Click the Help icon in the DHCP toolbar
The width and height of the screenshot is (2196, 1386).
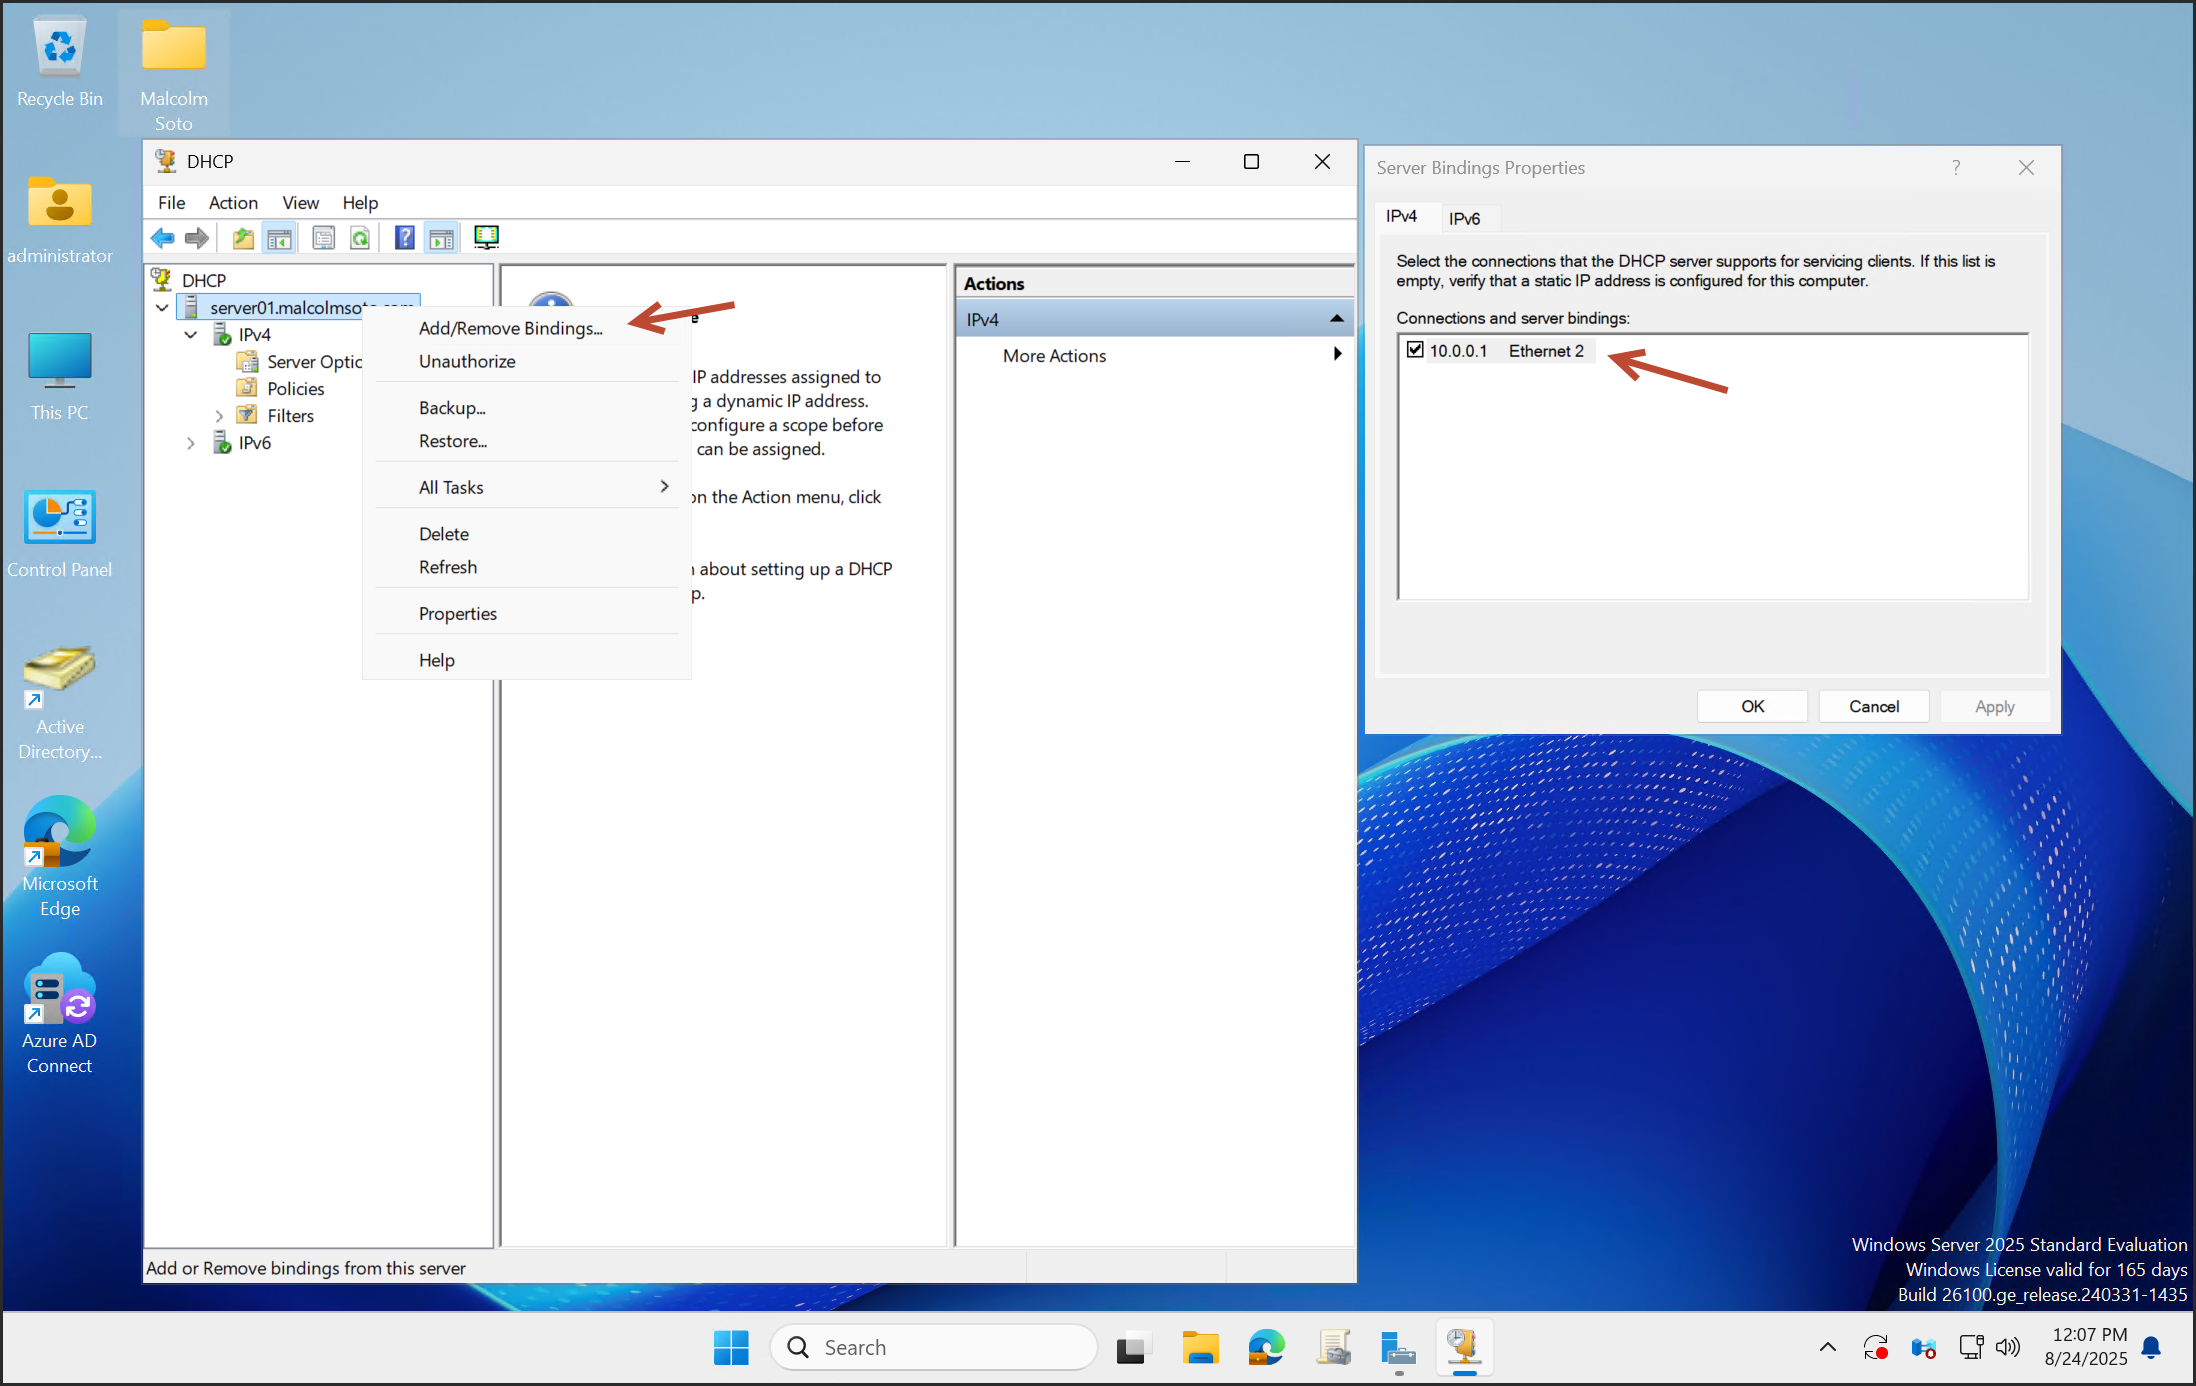coord(404,237)
